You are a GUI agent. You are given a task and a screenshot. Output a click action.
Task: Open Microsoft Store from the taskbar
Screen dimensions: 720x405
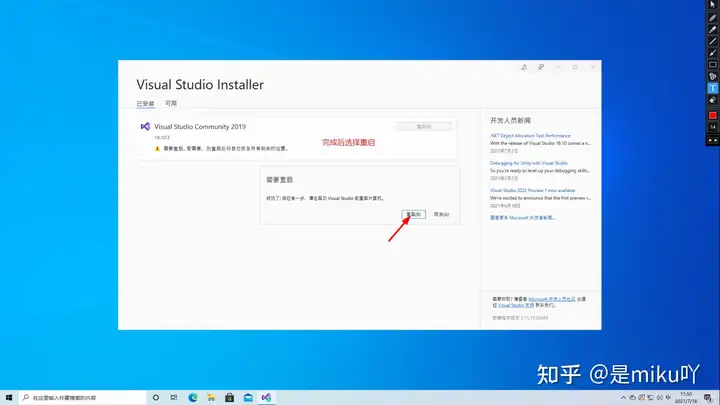(x=230, y=398)
